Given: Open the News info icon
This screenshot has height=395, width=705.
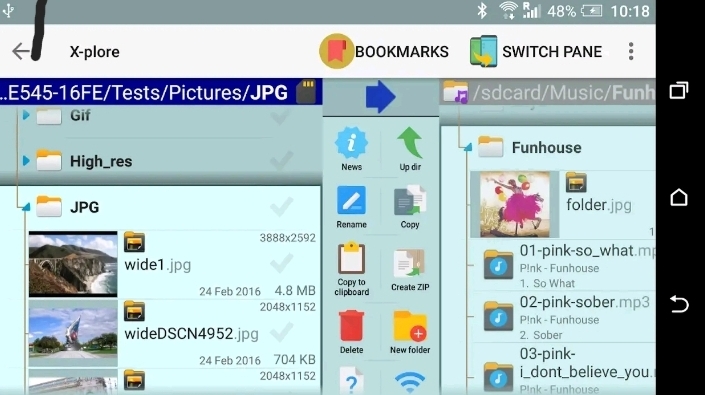Looking at the screenshot, I should 351,149.
